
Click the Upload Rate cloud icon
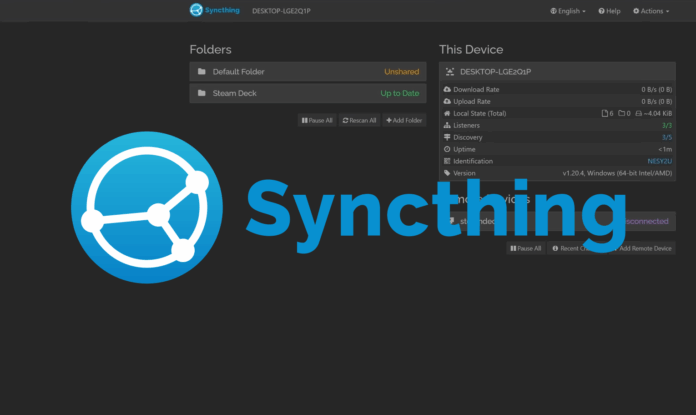click(x=447, y=102)
